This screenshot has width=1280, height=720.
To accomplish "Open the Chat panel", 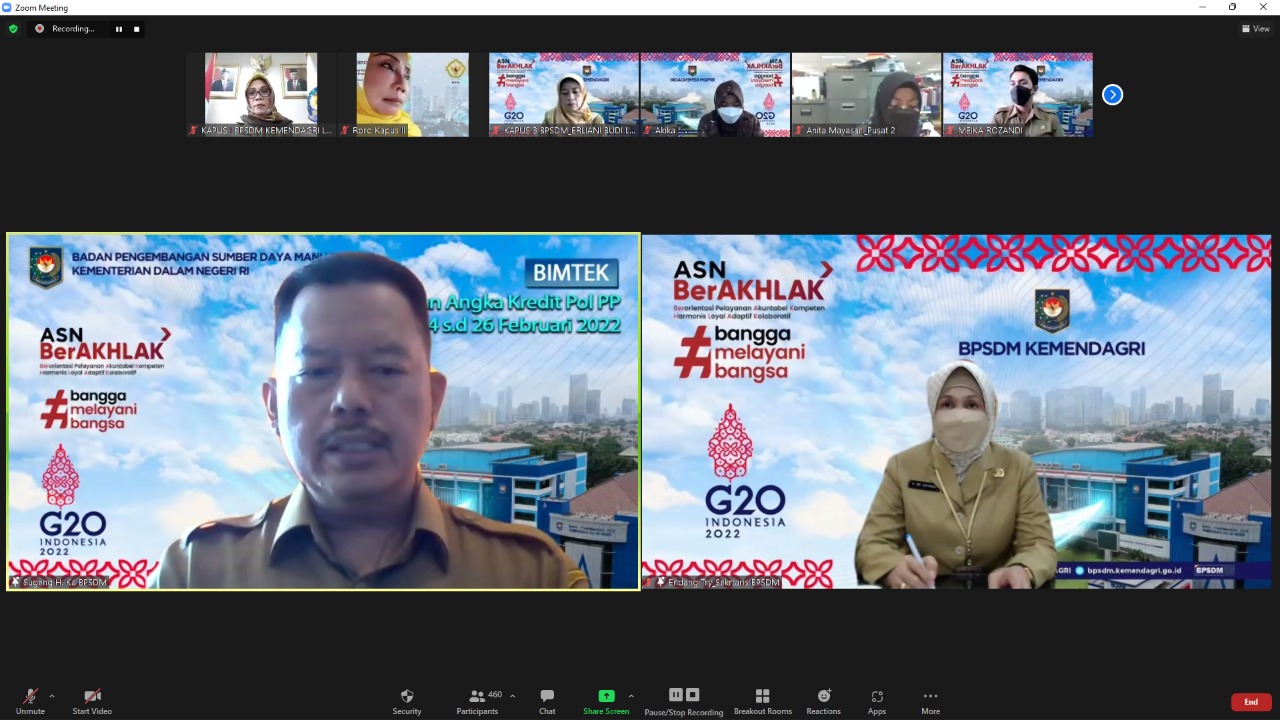I will tap(547, 701).
